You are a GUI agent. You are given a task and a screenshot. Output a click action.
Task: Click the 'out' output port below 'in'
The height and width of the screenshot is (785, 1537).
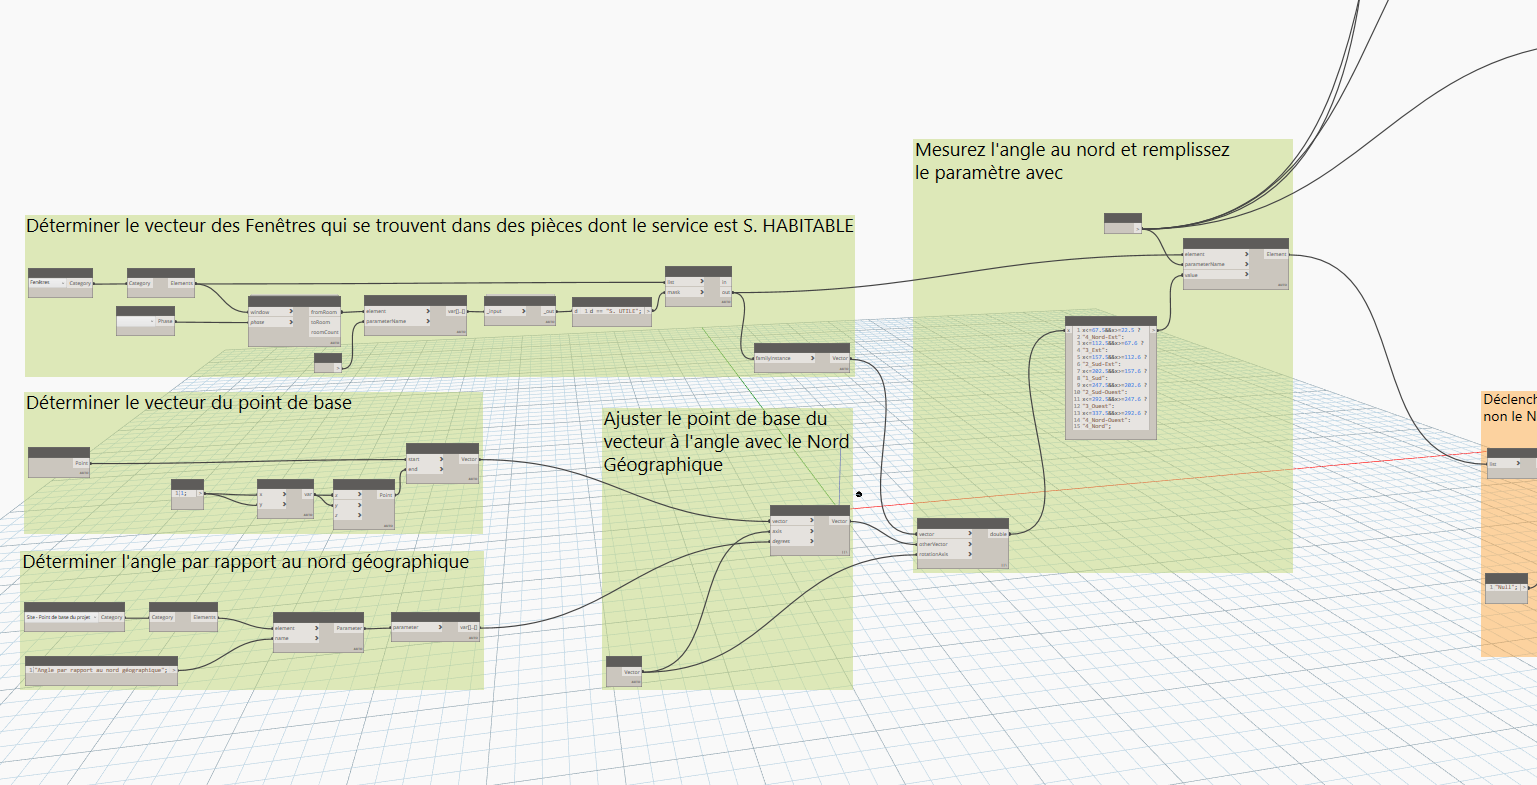click(x=726, y=292)
